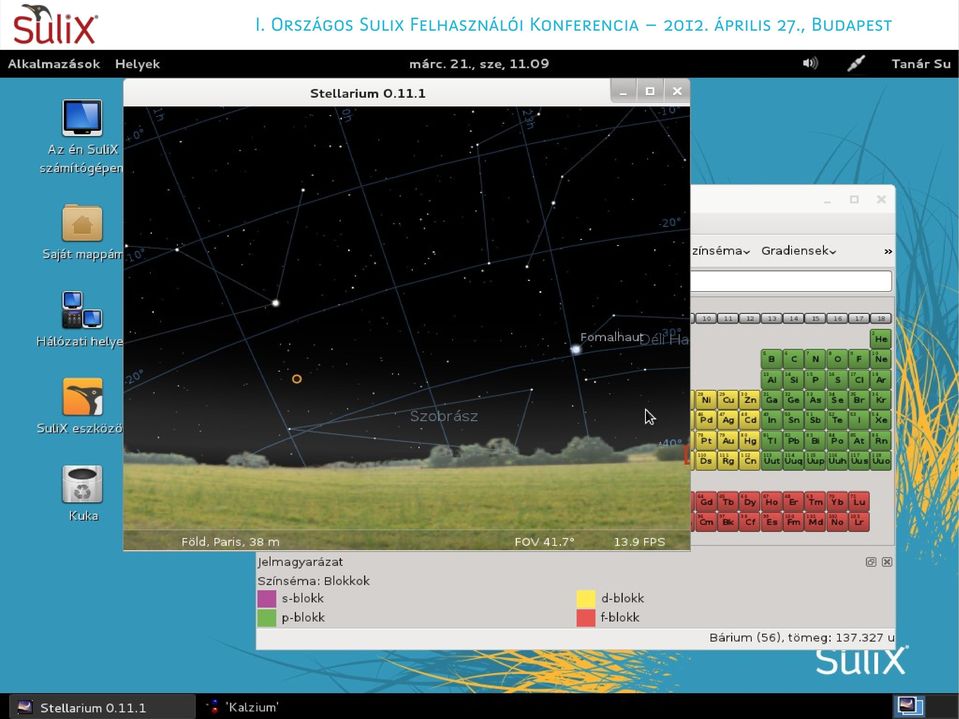Switch to 'Kalzium' in the taskbar
This screenshot has height=719, width=959.
(243, 707)
